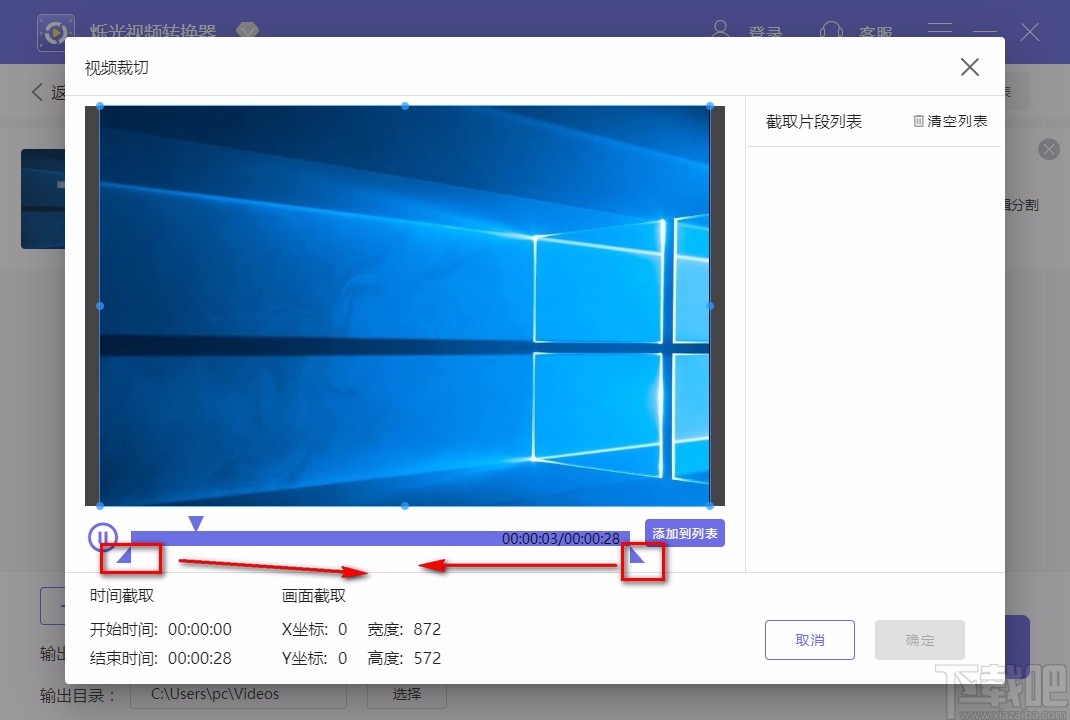Viewport: 1070px width, 720px height.
Task: Select the end trim handle below timeline
Action: [636, 554]
